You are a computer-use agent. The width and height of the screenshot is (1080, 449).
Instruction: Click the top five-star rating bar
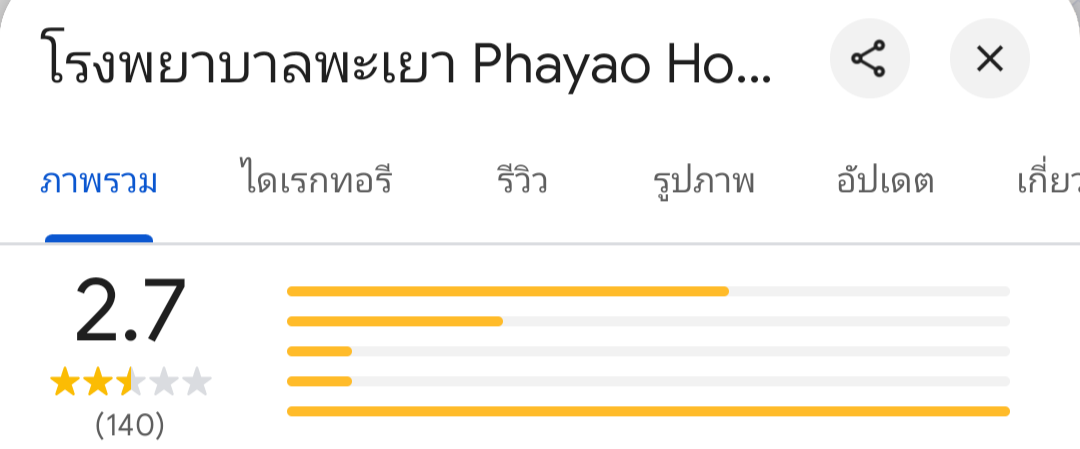(648, 291)
